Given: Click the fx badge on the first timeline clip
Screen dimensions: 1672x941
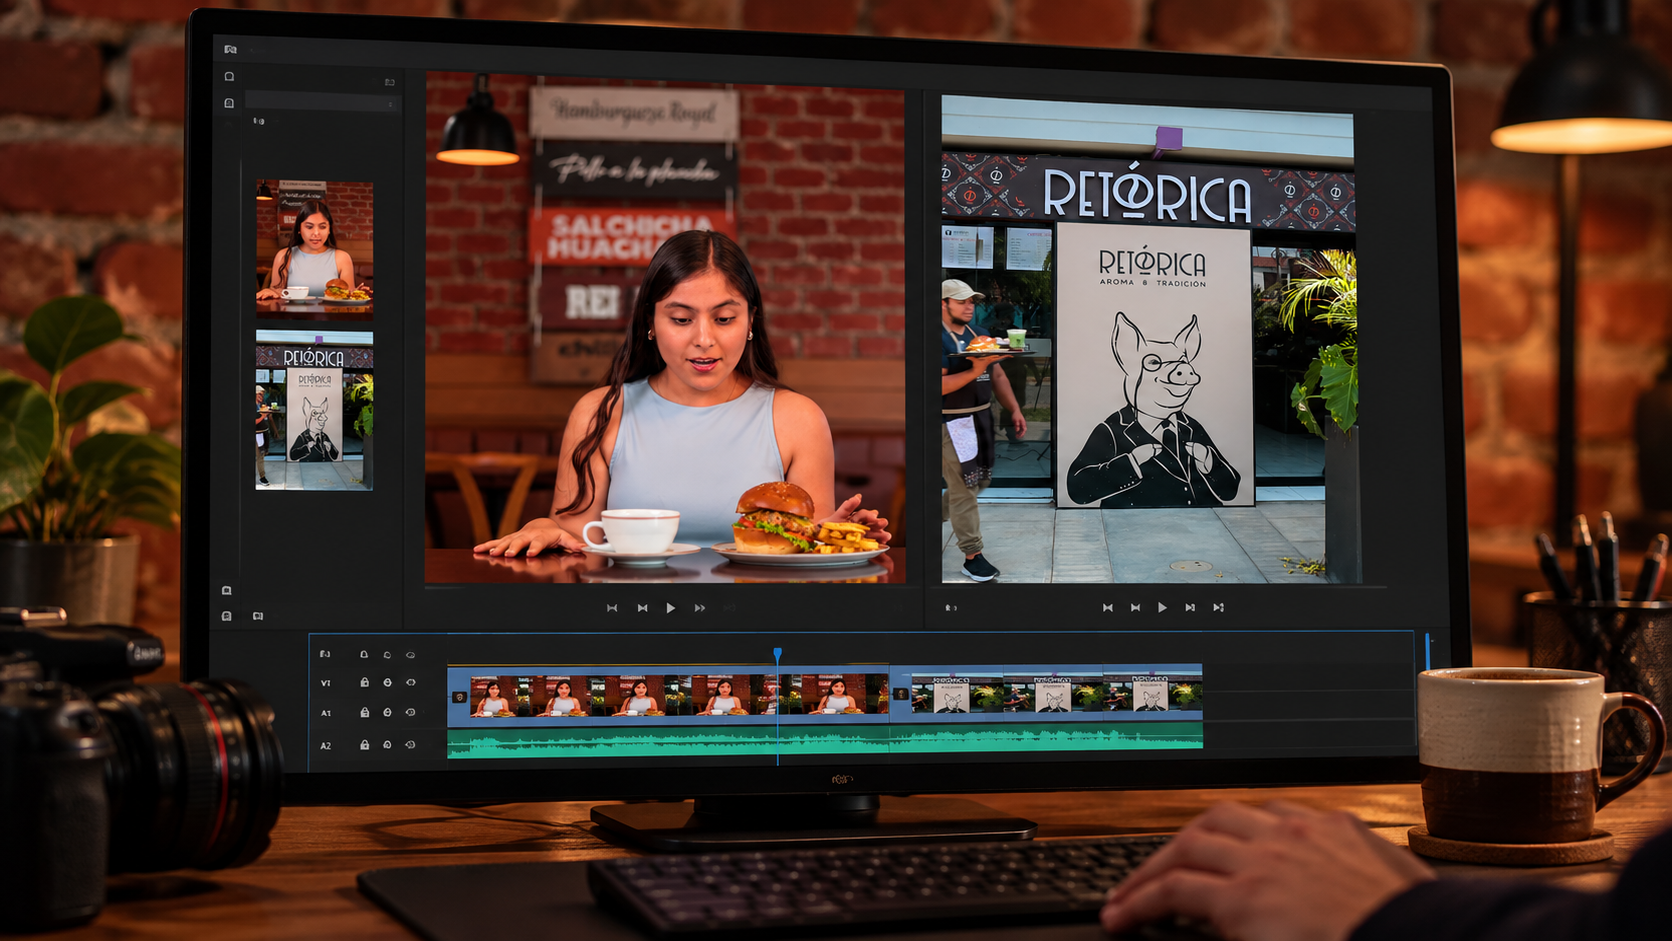Looking at the screenshot, I should [460, 696].
